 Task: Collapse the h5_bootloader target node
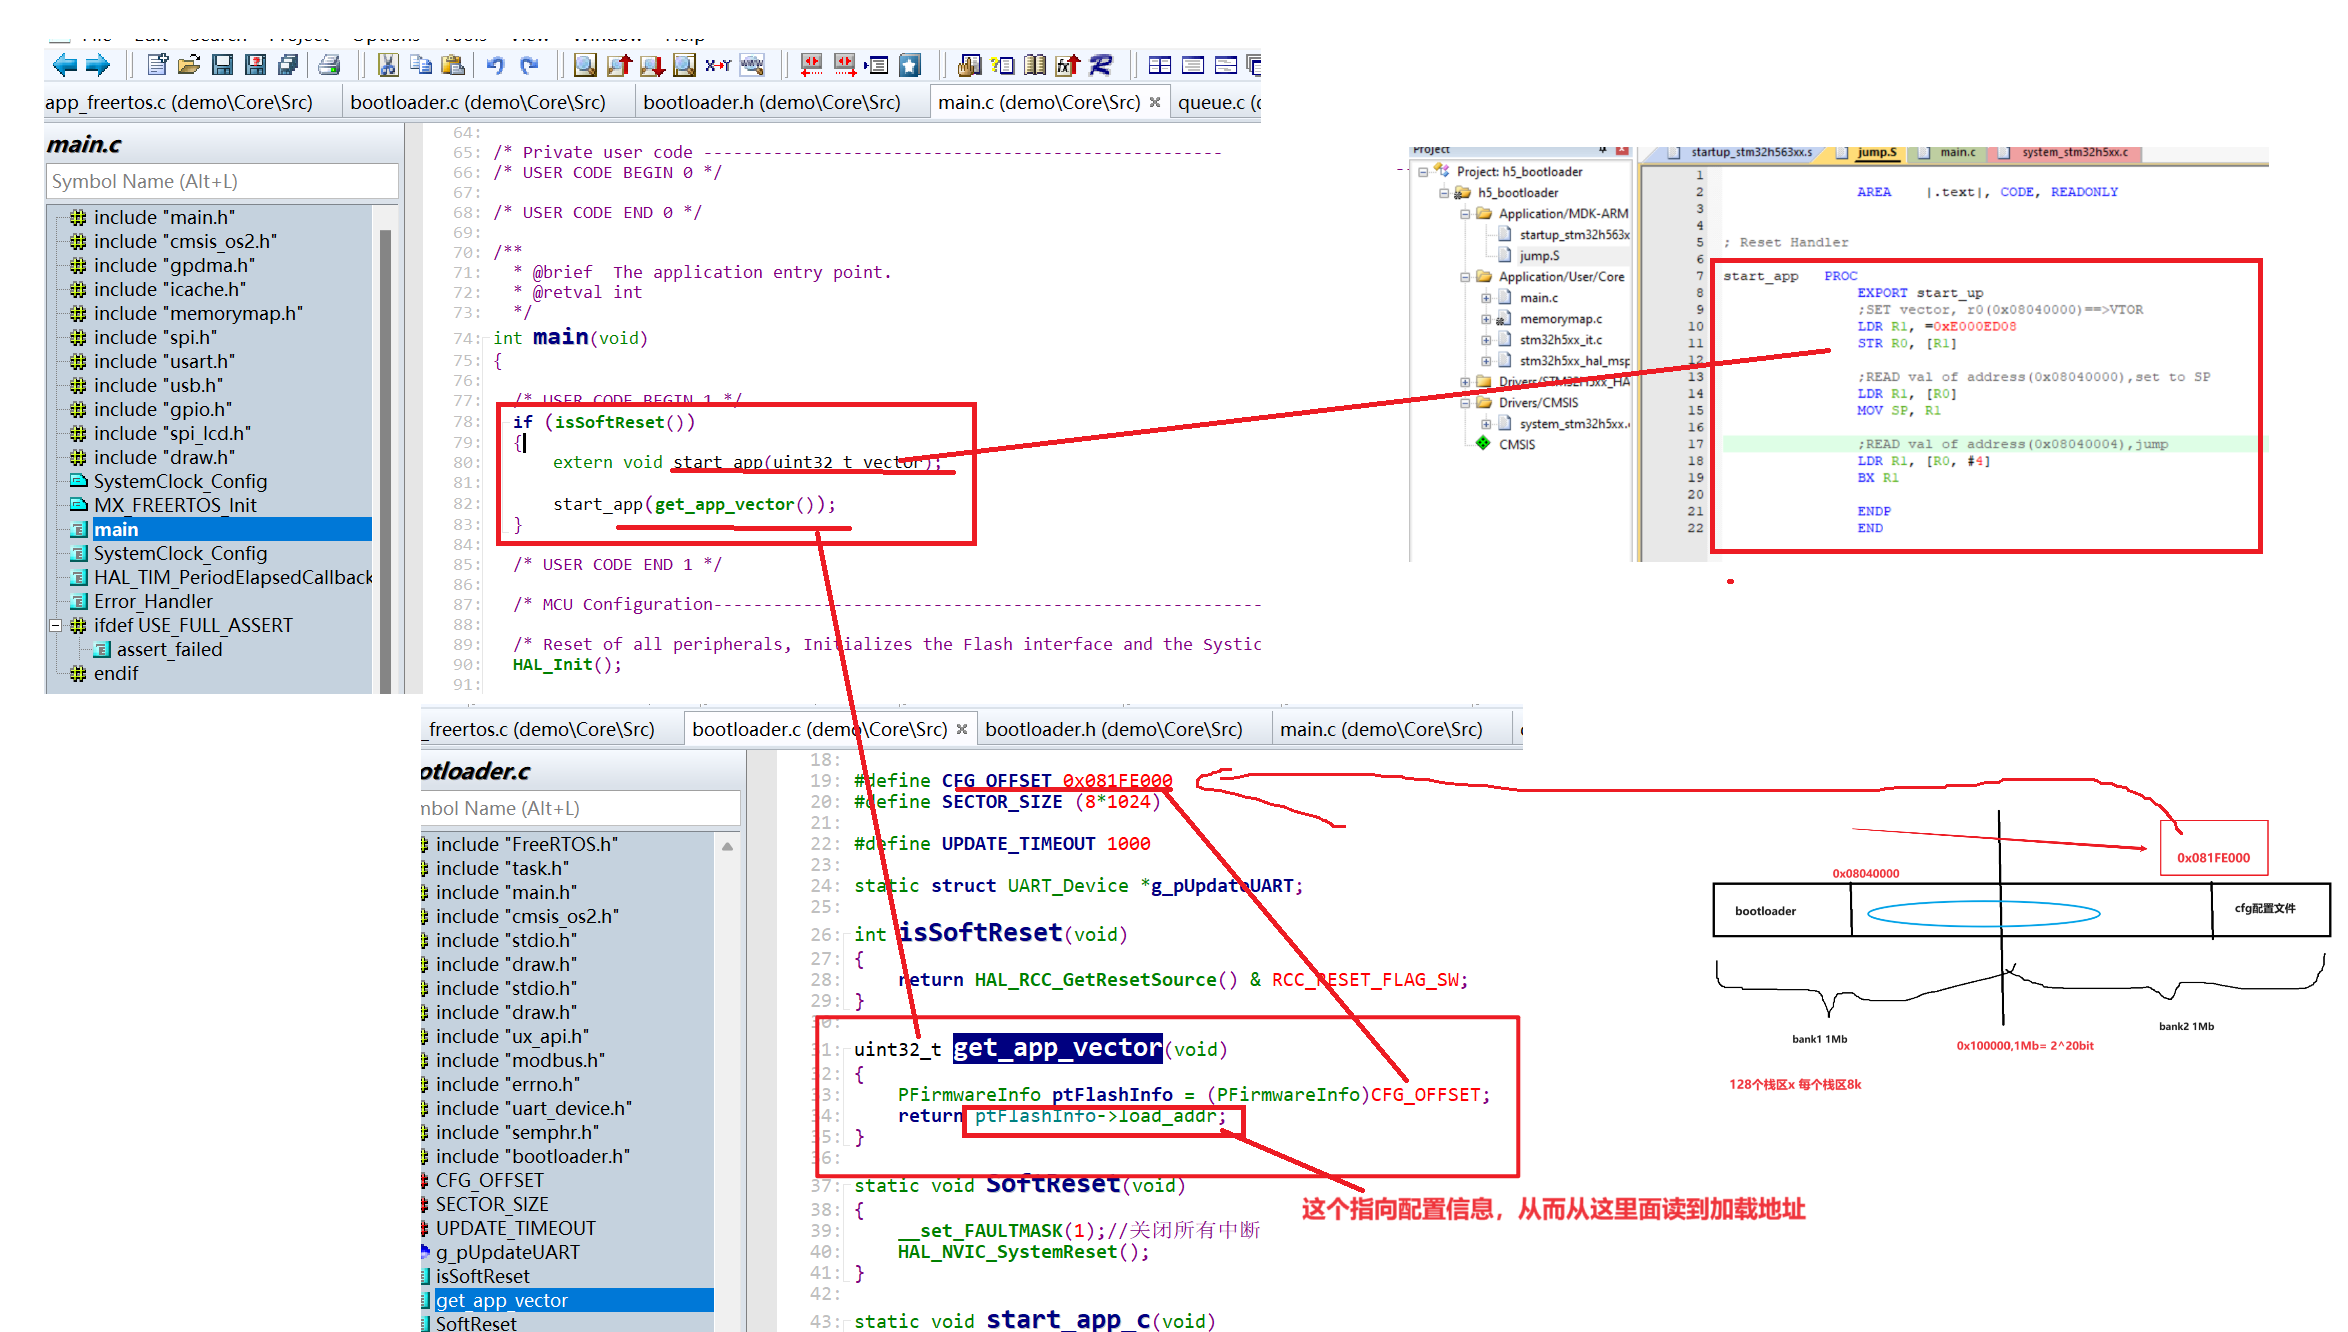(1443, 193)
